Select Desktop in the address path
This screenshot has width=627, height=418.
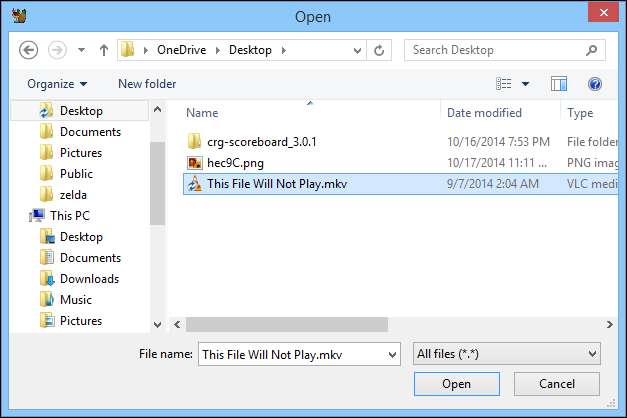point(250,50)
